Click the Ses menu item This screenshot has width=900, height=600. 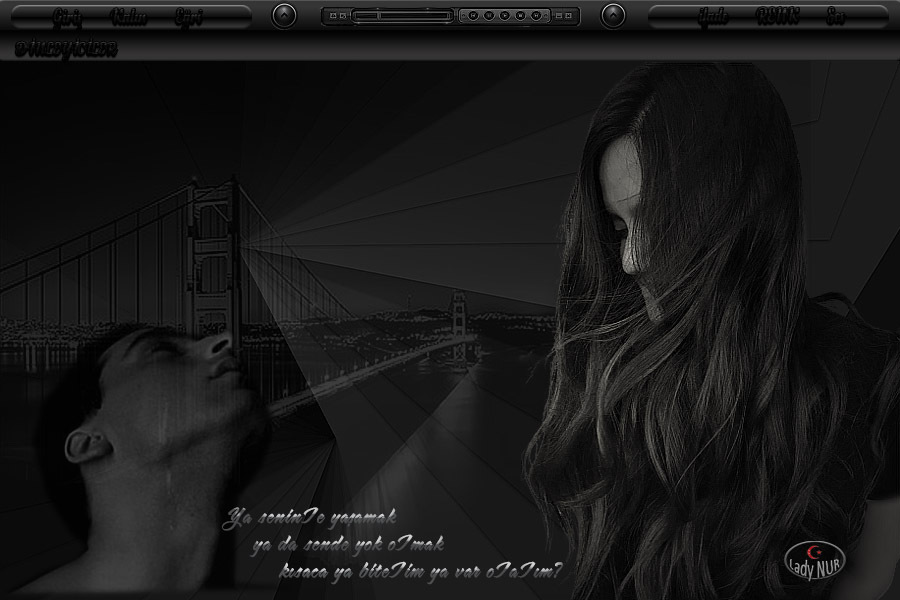(x=836, y=17)
